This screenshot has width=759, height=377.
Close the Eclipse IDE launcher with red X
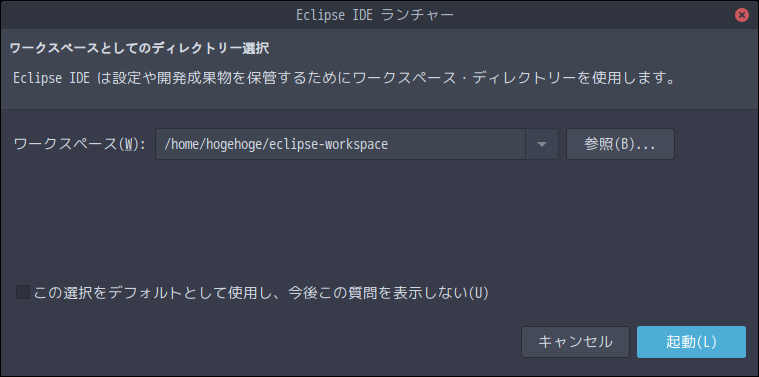742,15
